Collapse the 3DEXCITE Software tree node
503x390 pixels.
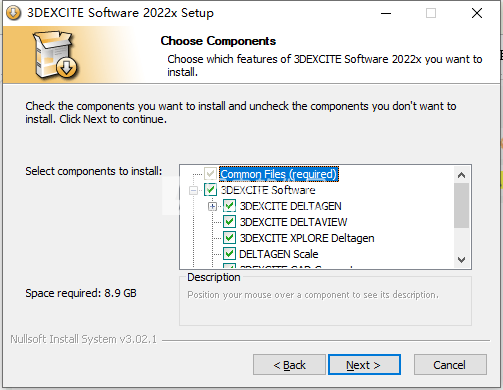point(193,190)
